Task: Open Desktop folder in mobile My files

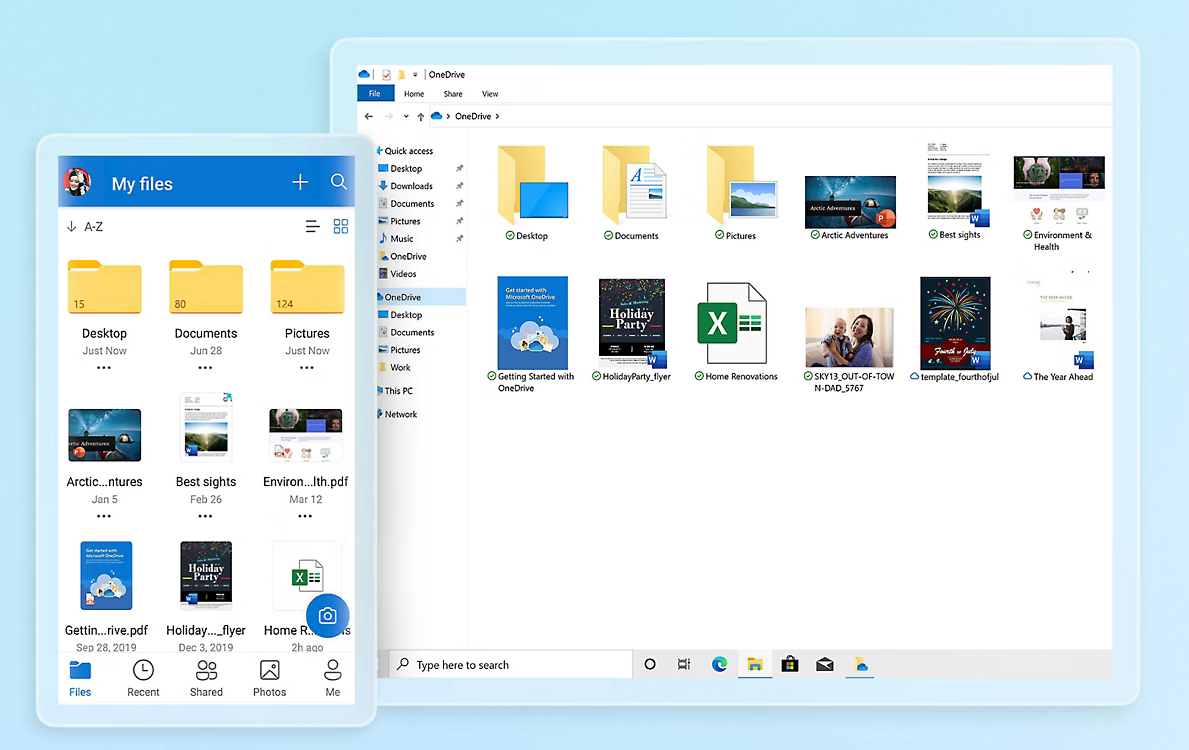Action: 105,287
